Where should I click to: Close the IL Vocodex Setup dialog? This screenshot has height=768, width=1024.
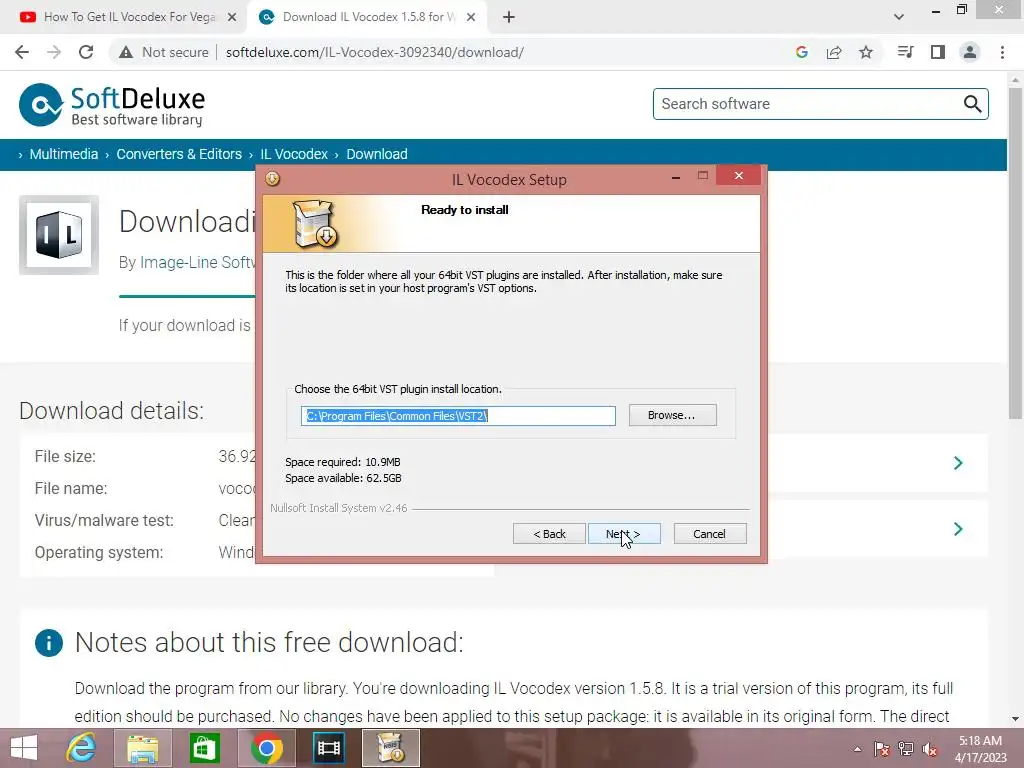(x=739, y=176)
